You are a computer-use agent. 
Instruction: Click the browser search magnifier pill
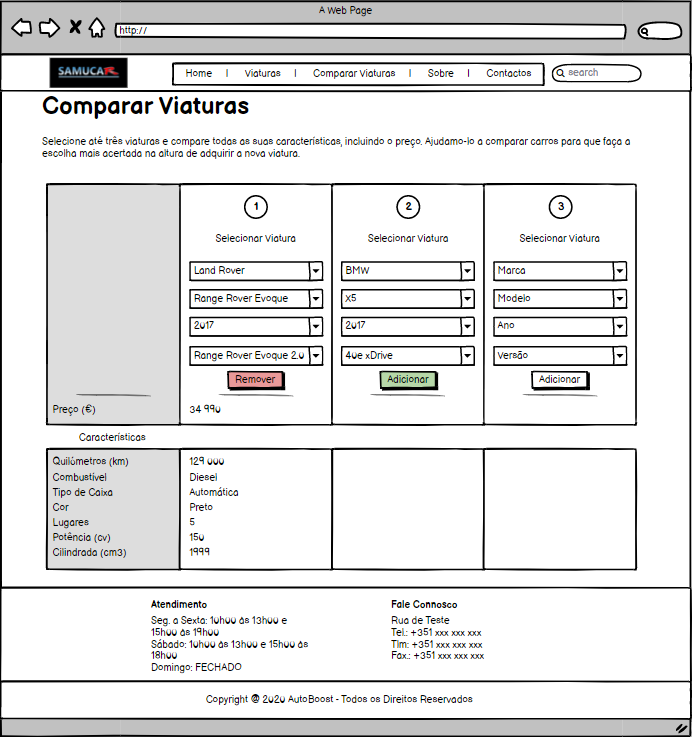(659, 31)
